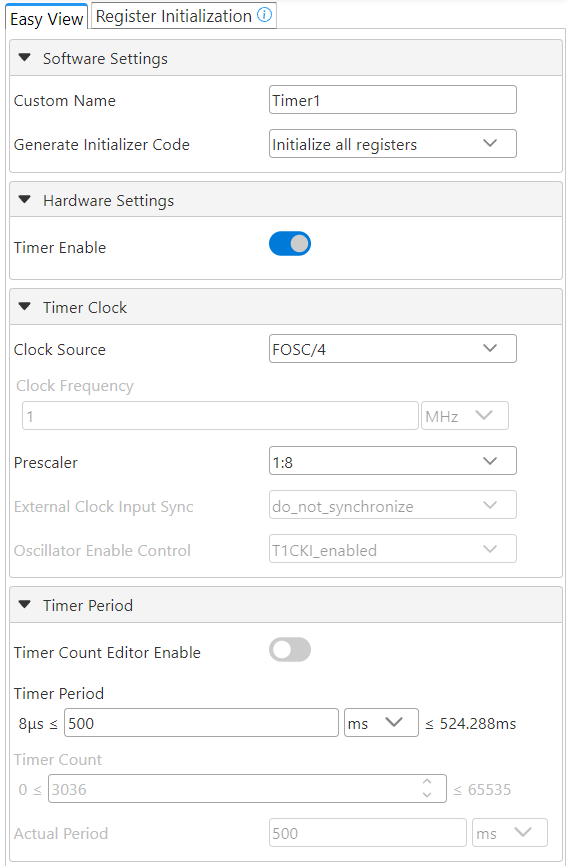This screenshot has width=571, height=866.
Task: Enable the Timer Count Editor switch
Action: (x=290, y=650)
